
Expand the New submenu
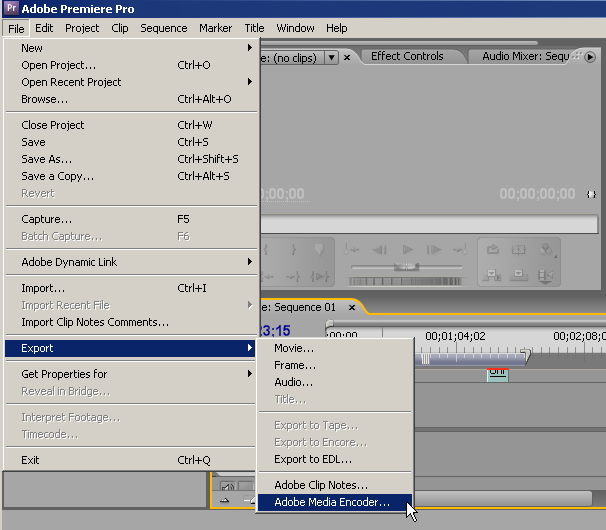(131, 48)
